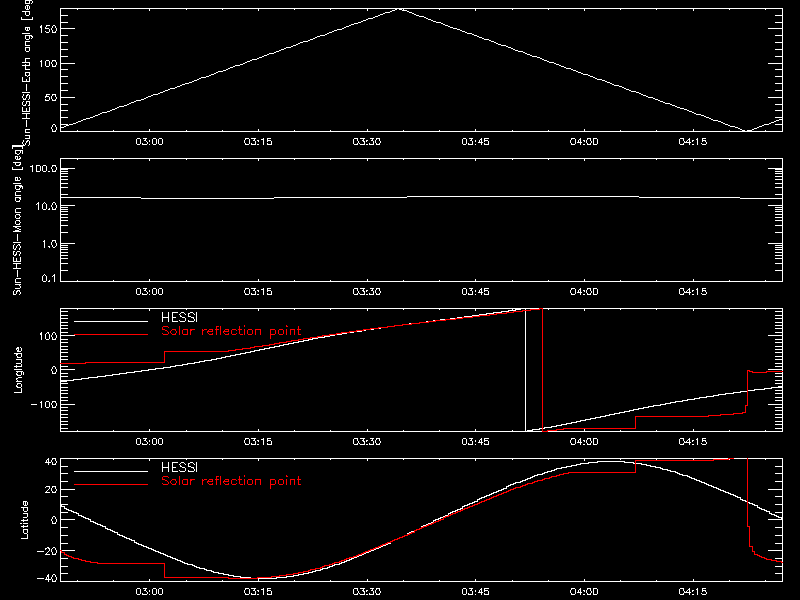
Task: Click 04:00 time label under Earth angle plot
Action: coord(584,141)
